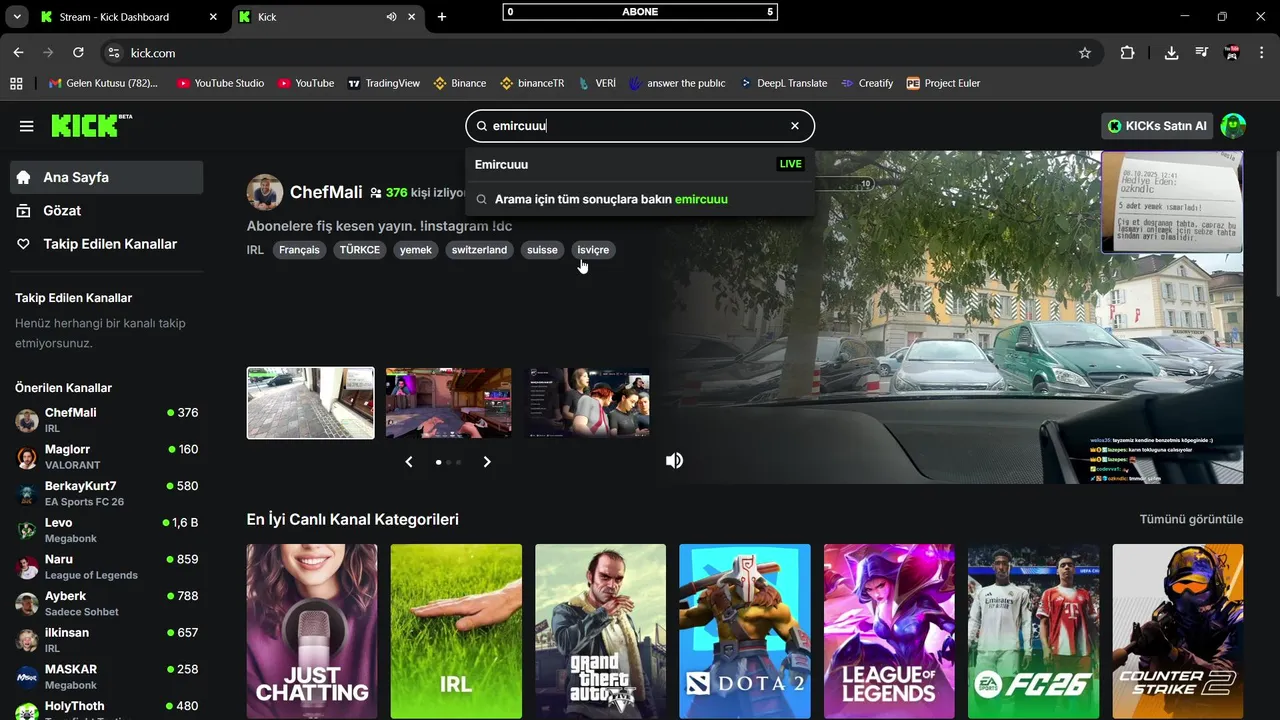1280x720 pixels.
Task: Select the switzerland tag
Action: point(479,250)
